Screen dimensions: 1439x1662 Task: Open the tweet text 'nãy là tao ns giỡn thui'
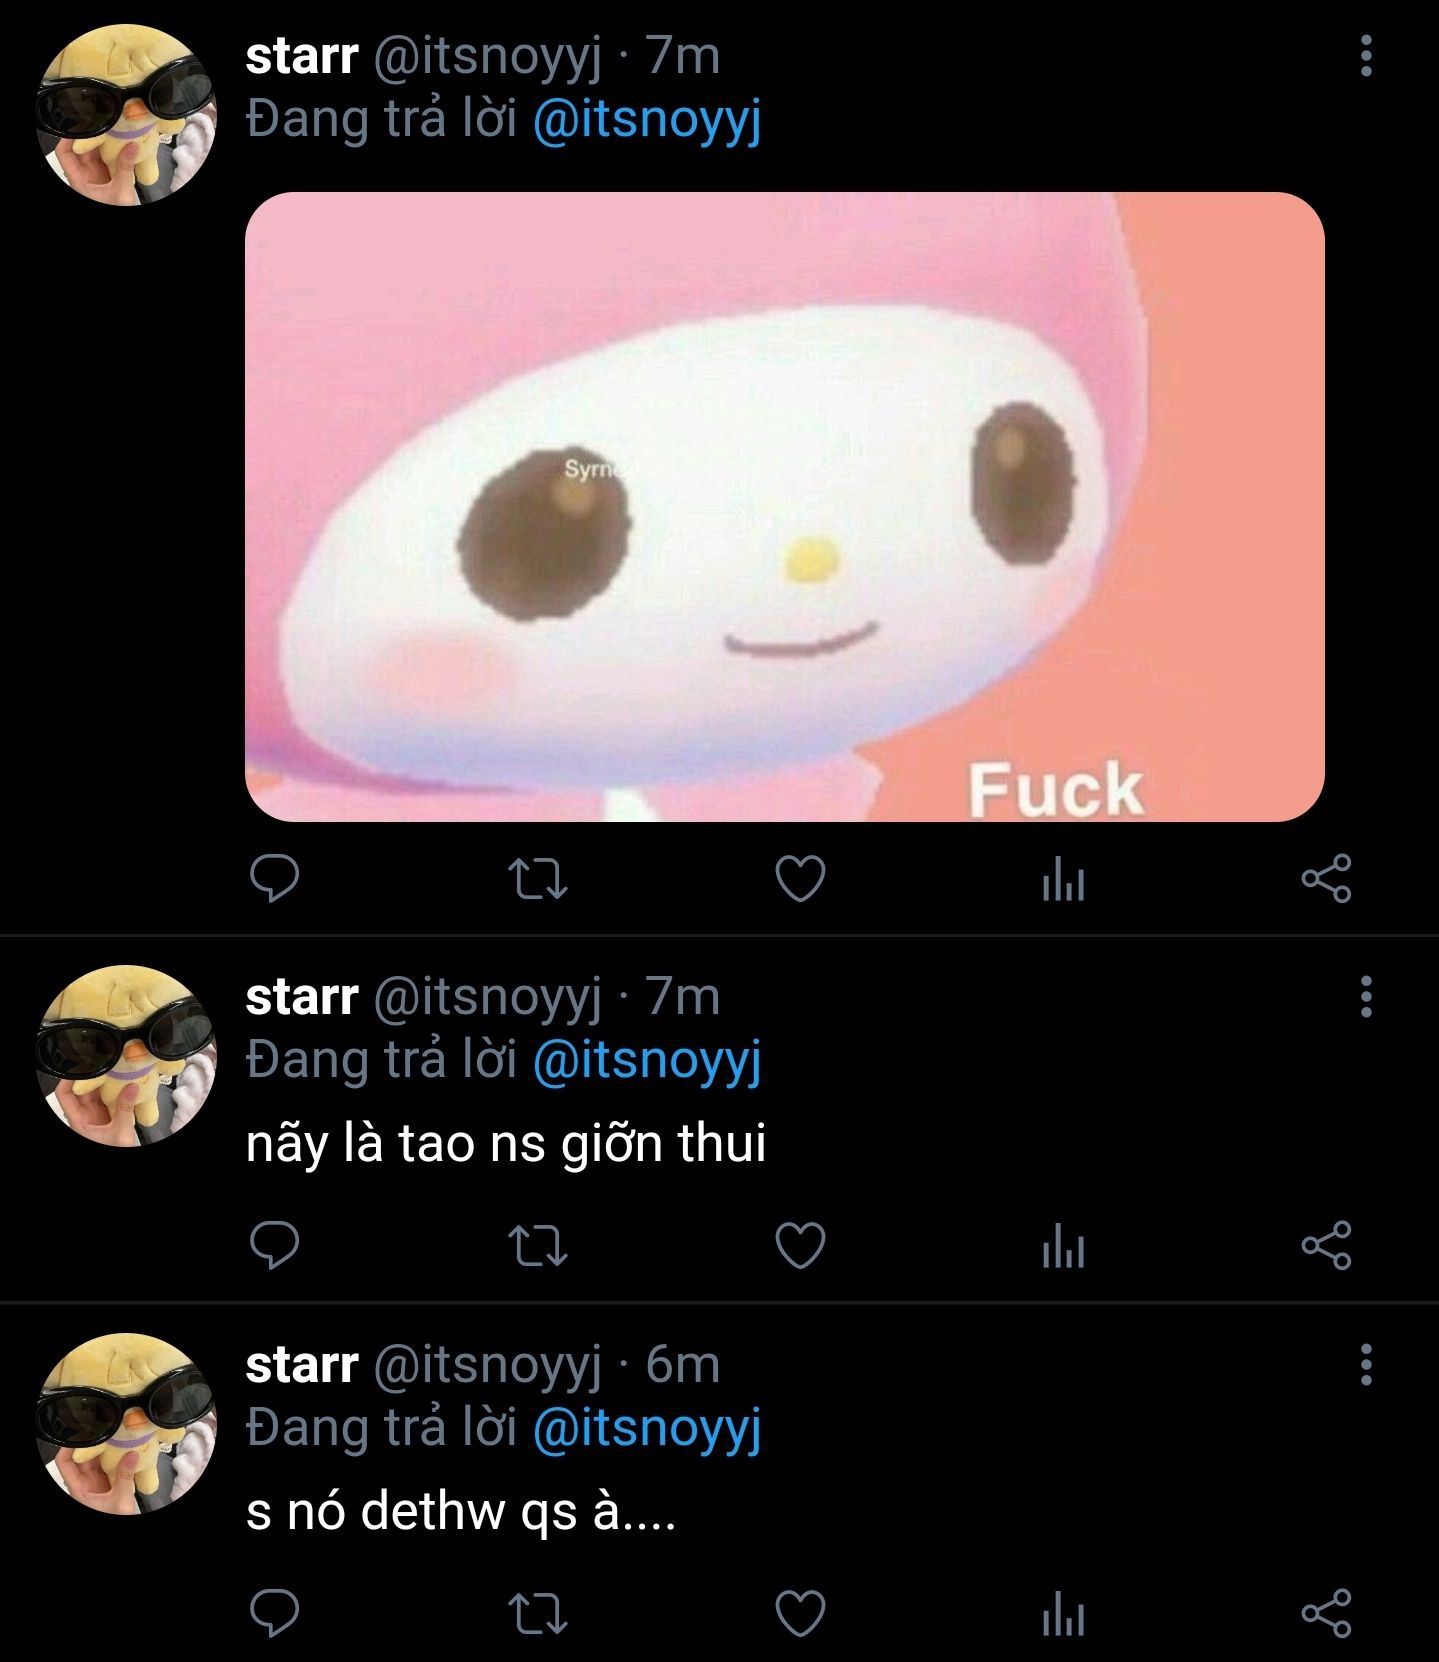(x=506, y=1144)
